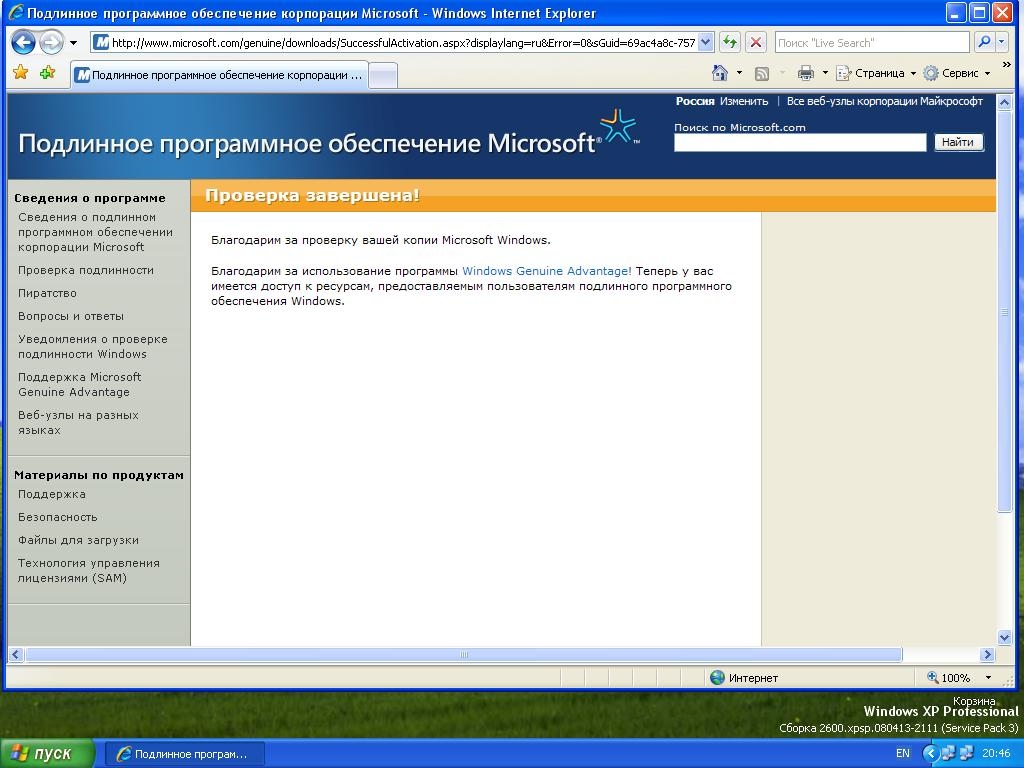Click the Print page icon
The height and width of the screenshot is (768, 1024).
(x=806, y=73)
